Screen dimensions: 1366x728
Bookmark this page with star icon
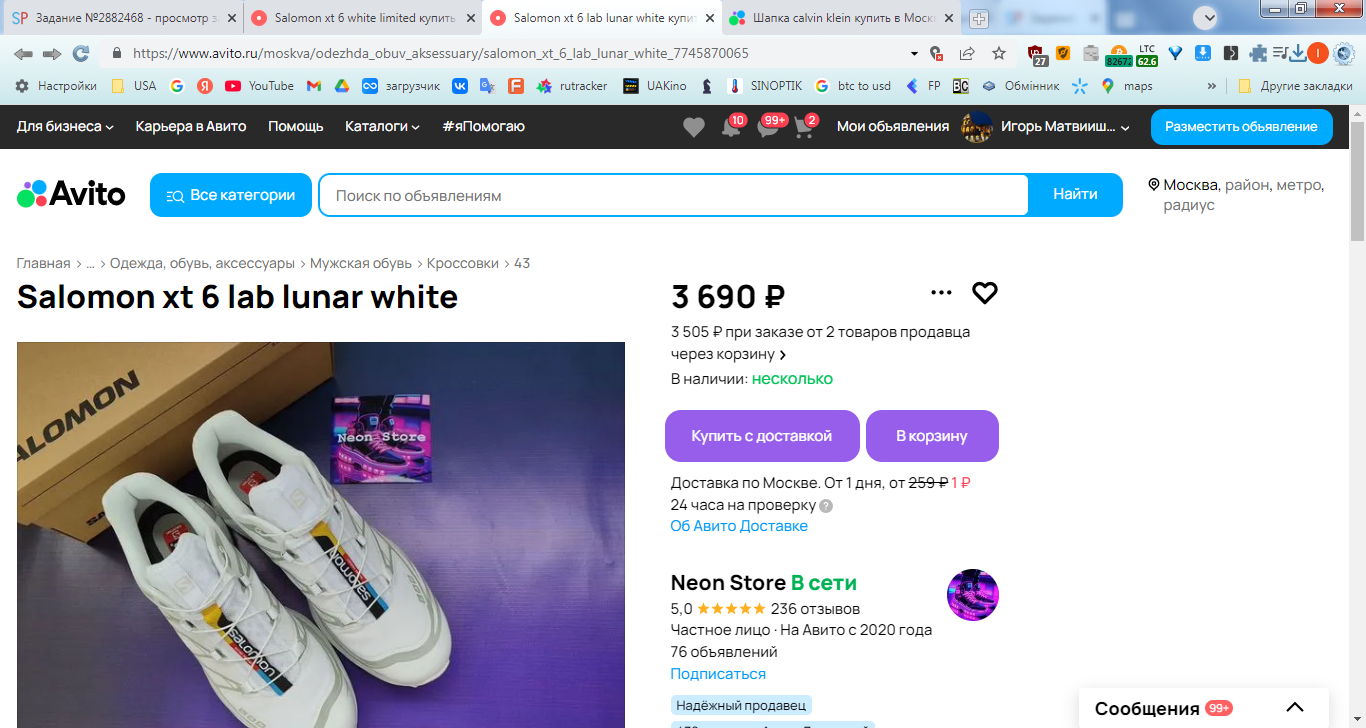[x=998, y=53]
